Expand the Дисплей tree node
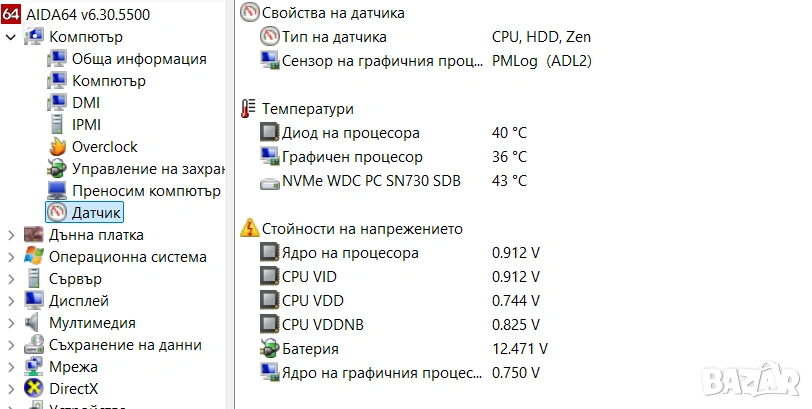812x409 pixels. 11,301
